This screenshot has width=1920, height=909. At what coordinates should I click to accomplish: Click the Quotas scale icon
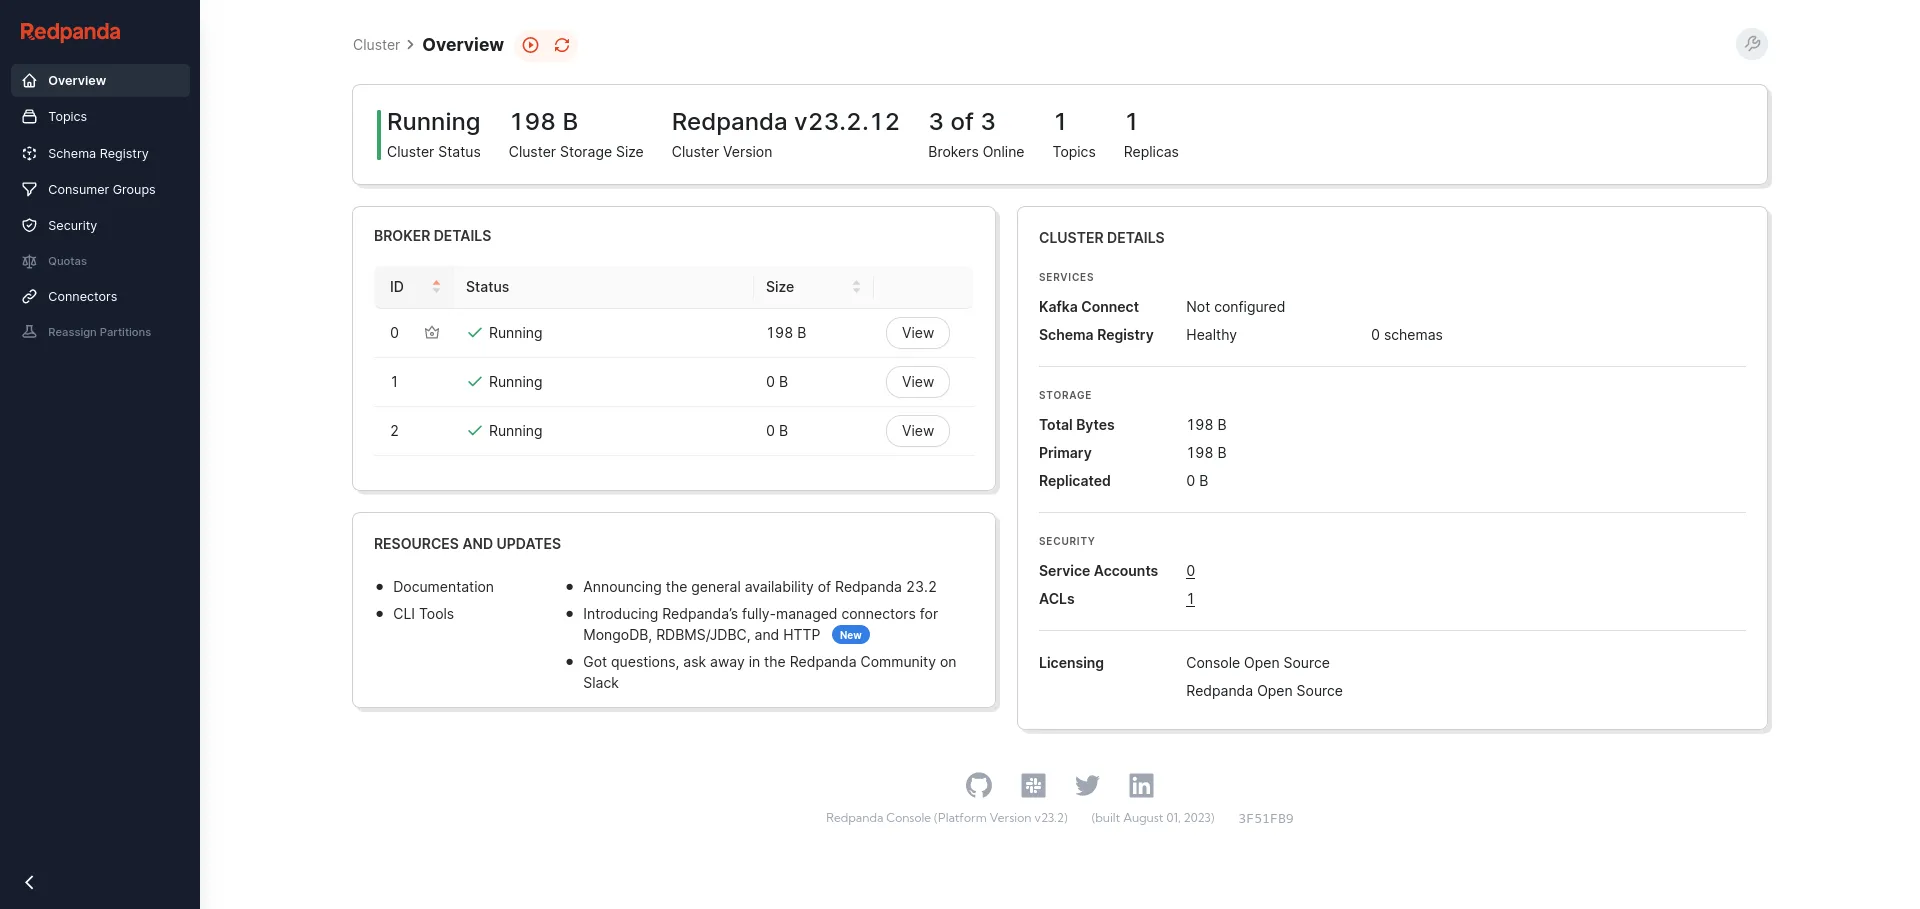click(x=30, y=262)
